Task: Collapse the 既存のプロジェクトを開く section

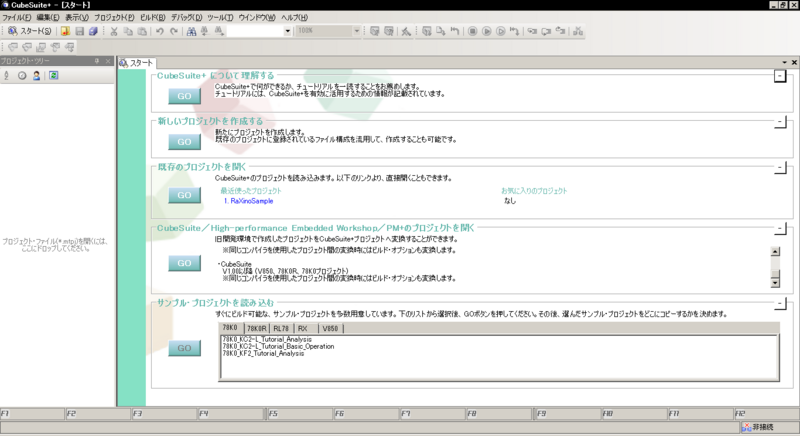Action: pyautogui.click(x=780, y=167)
